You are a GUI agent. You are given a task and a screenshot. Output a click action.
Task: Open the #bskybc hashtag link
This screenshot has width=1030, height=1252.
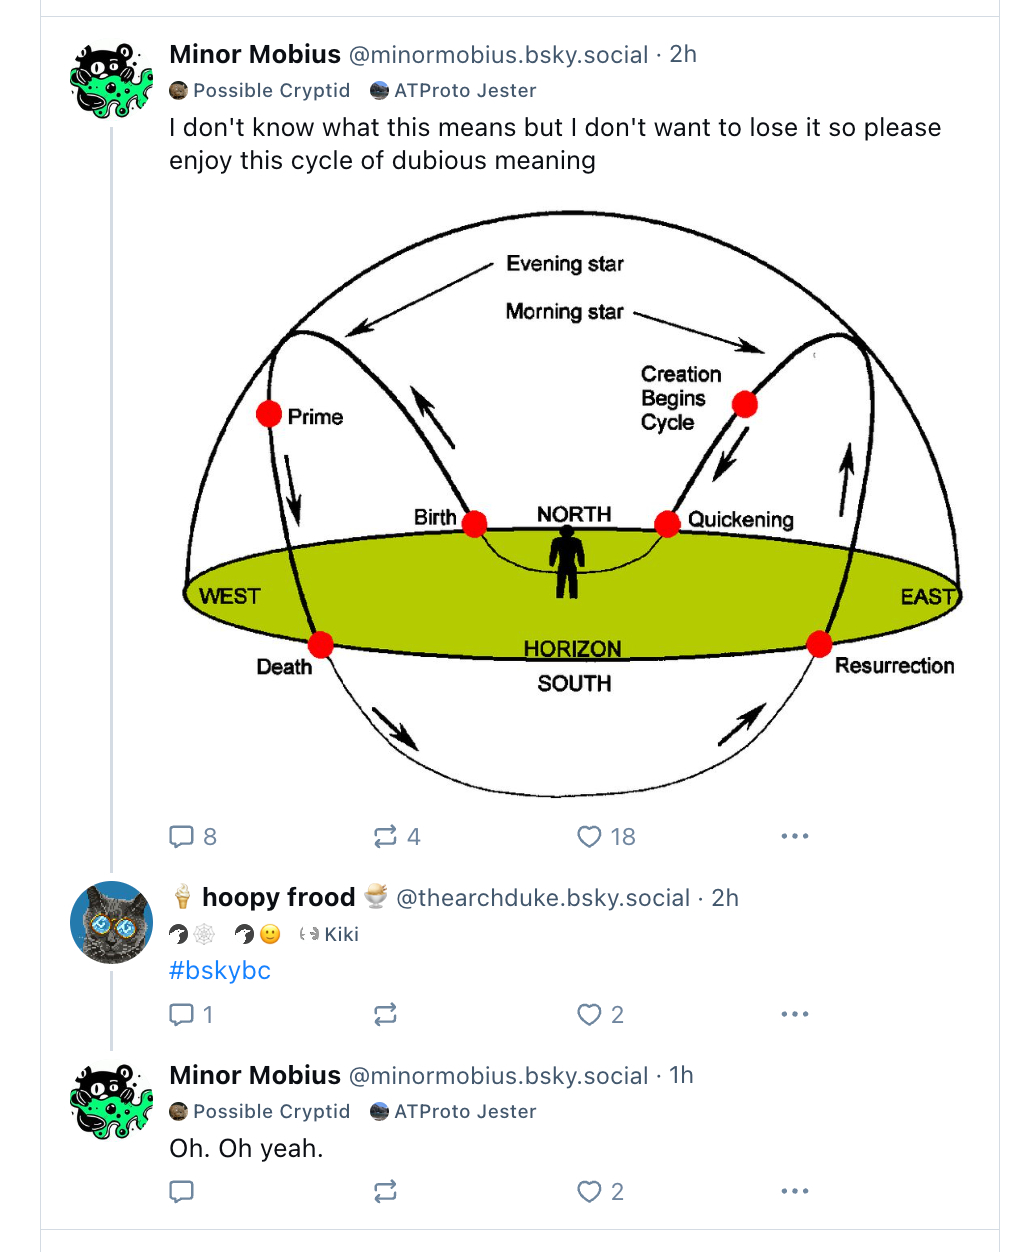[x=220, y=970]
